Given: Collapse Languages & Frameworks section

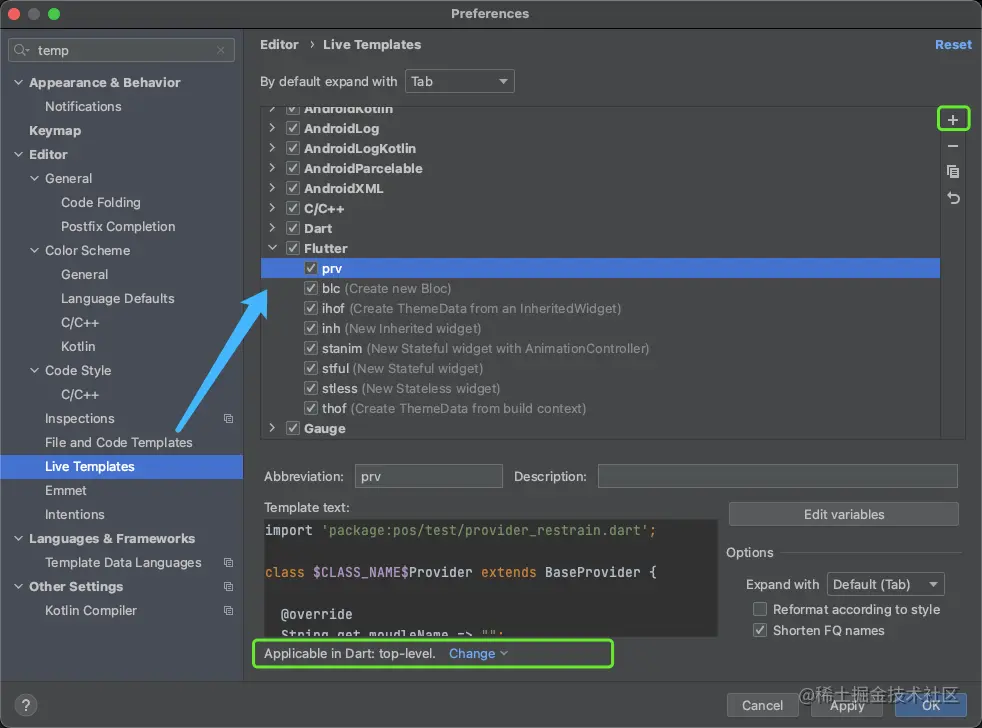Looking at the screenshot, I should pos(19,538).
